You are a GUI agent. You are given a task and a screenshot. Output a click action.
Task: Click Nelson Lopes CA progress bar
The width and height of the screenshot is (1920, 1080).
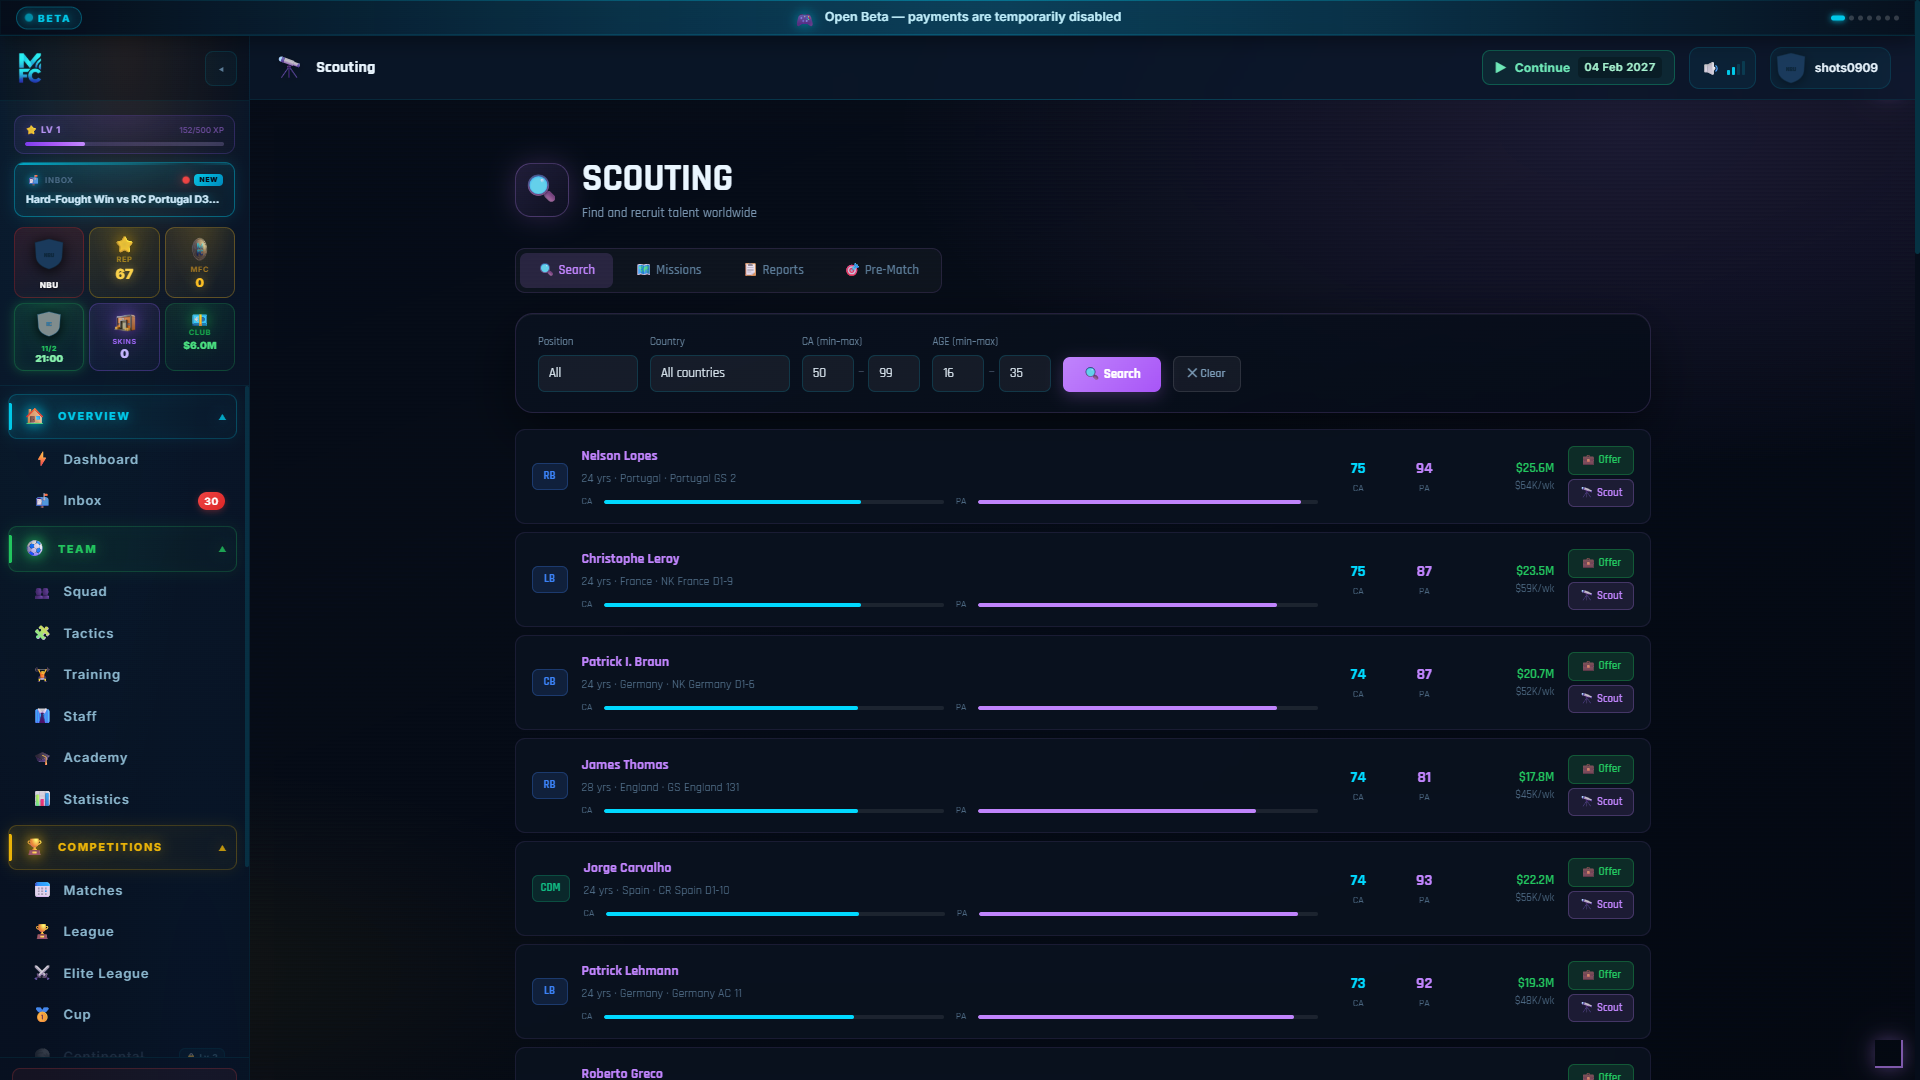773,502
